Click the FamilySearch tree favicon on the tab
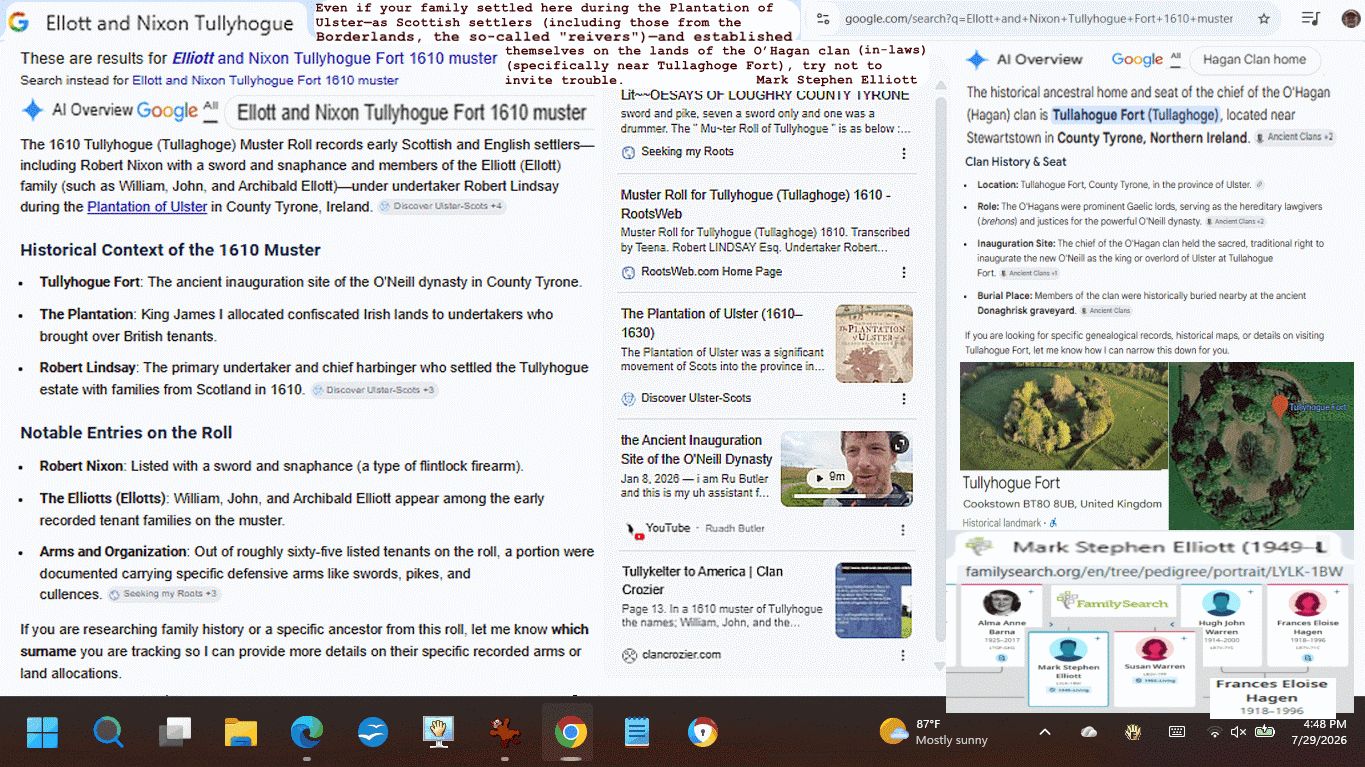 (979, 547)
